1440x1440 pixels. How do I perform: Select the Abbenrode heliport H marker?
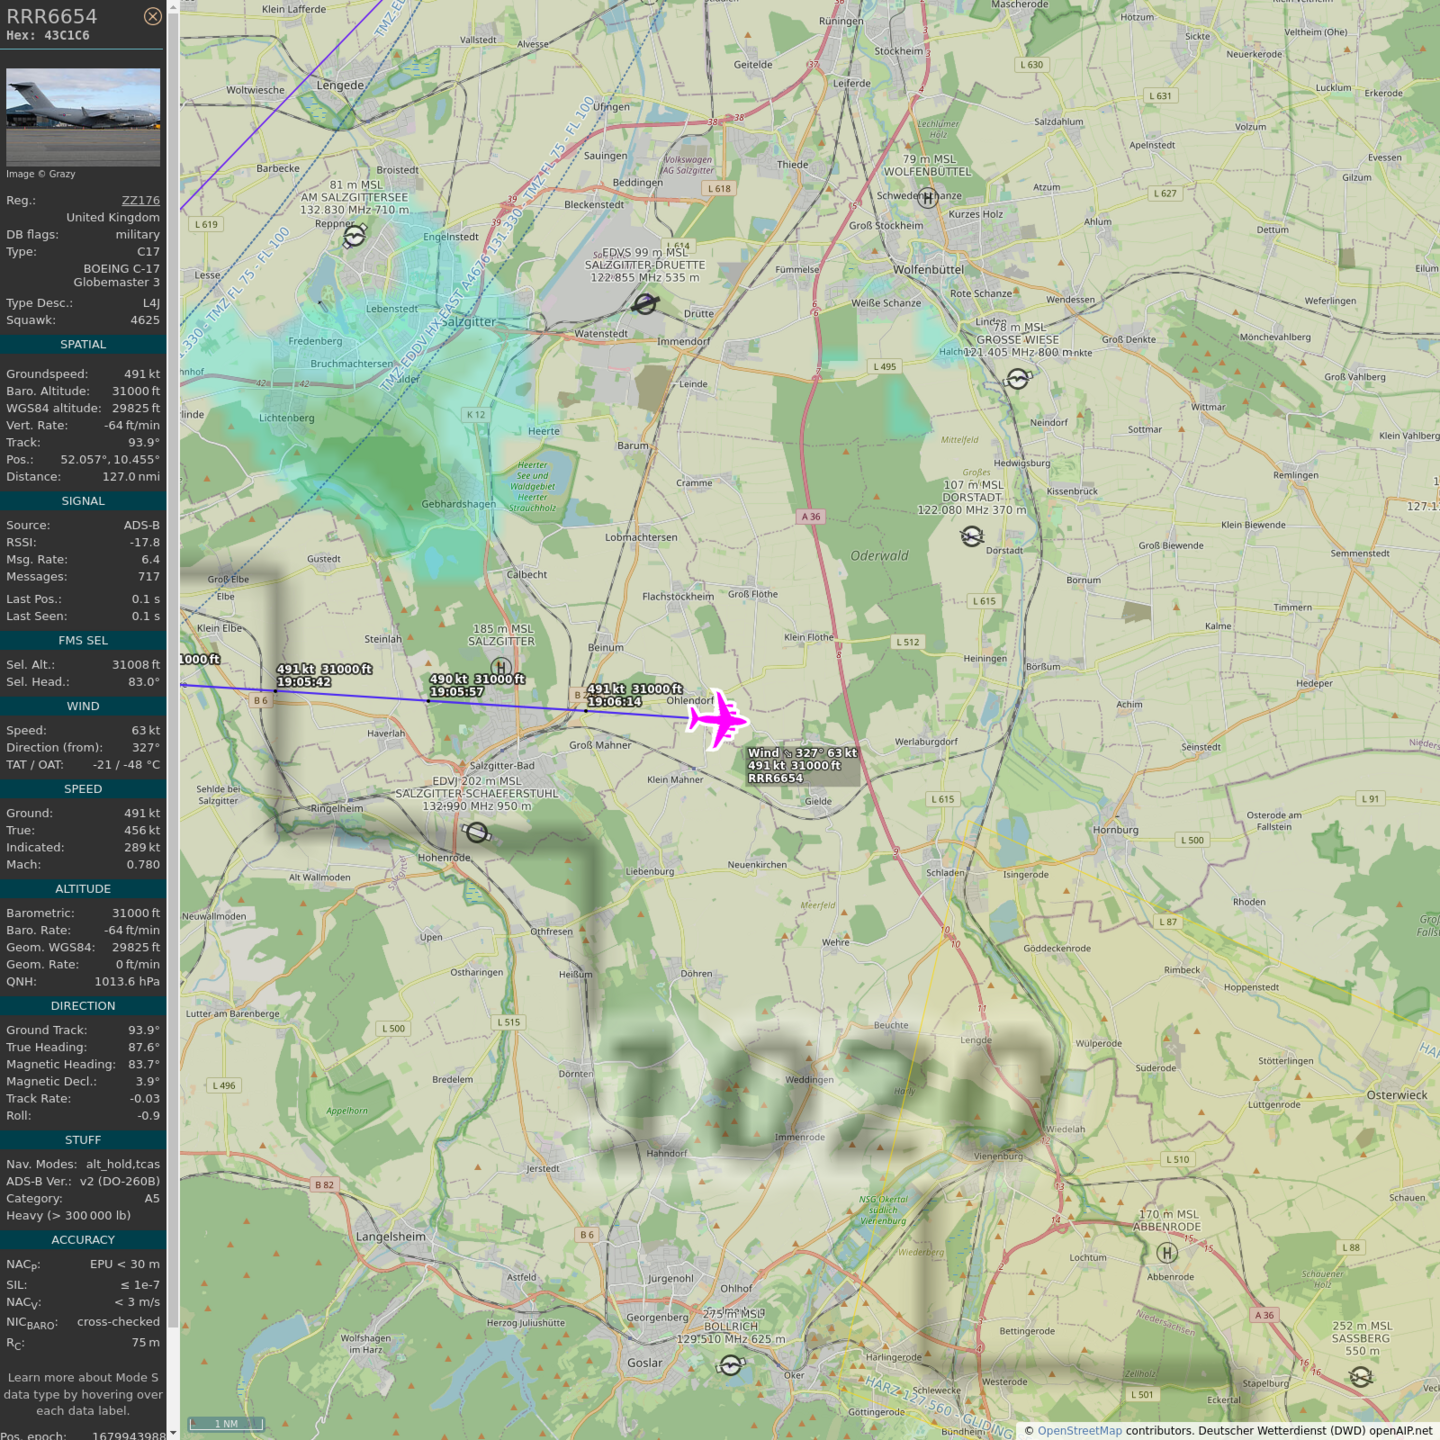[1167, 1253]
